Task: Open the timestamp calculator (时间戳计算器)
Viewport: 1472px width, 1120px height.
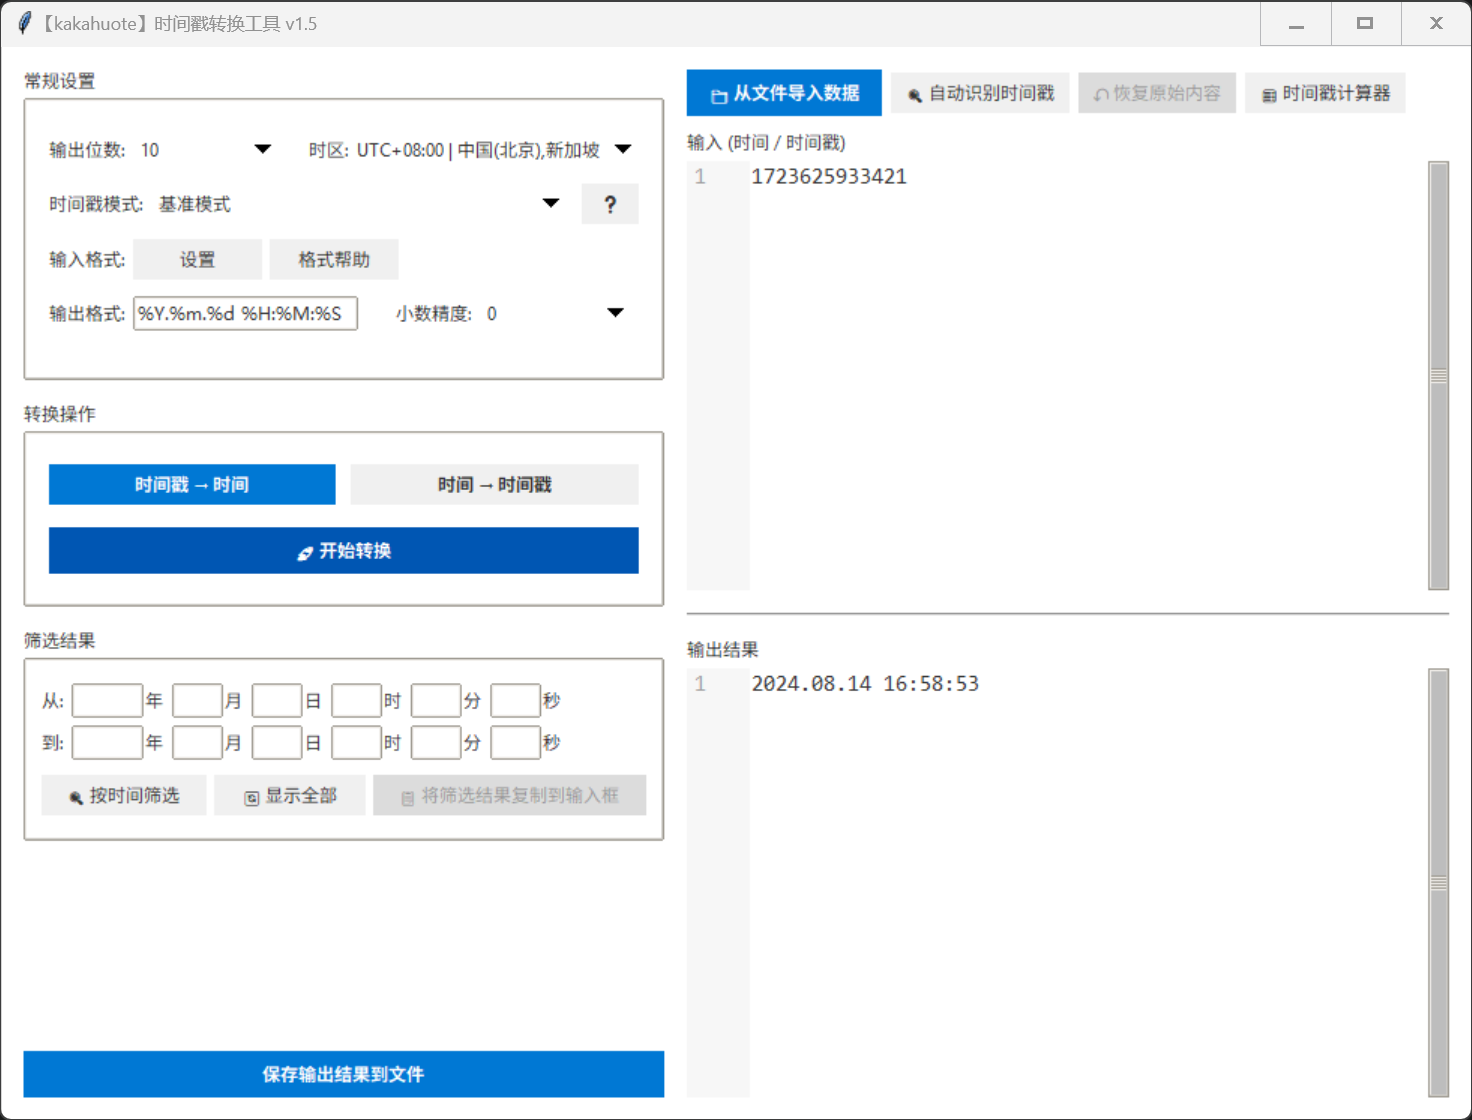Action: point(1325,93)
